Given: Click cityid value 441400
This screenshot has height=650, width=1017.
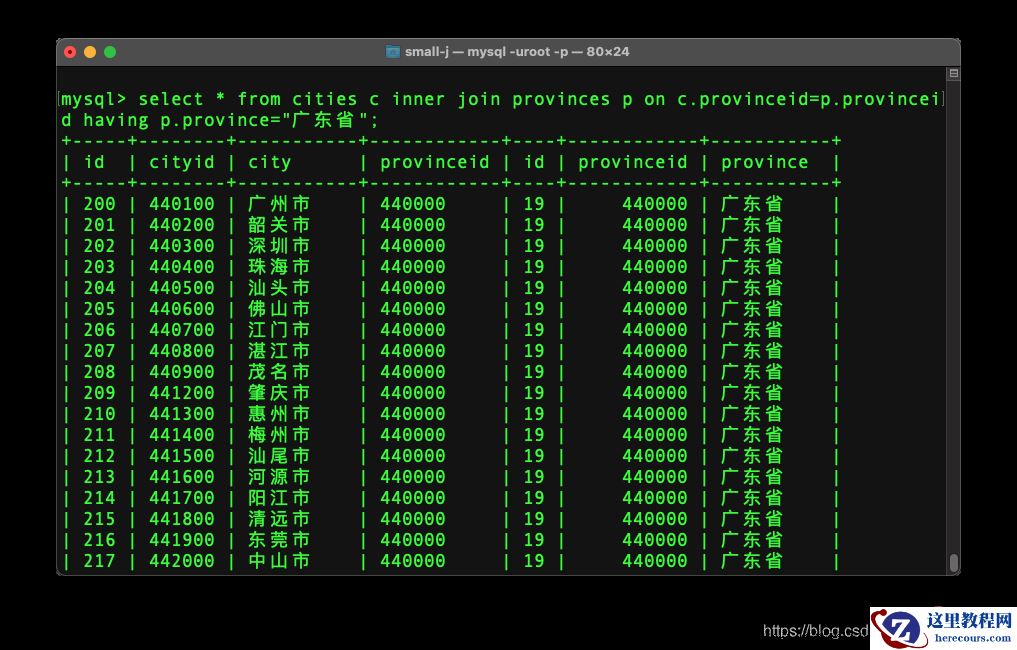Looking at the screenshot, I should [182, 435].
